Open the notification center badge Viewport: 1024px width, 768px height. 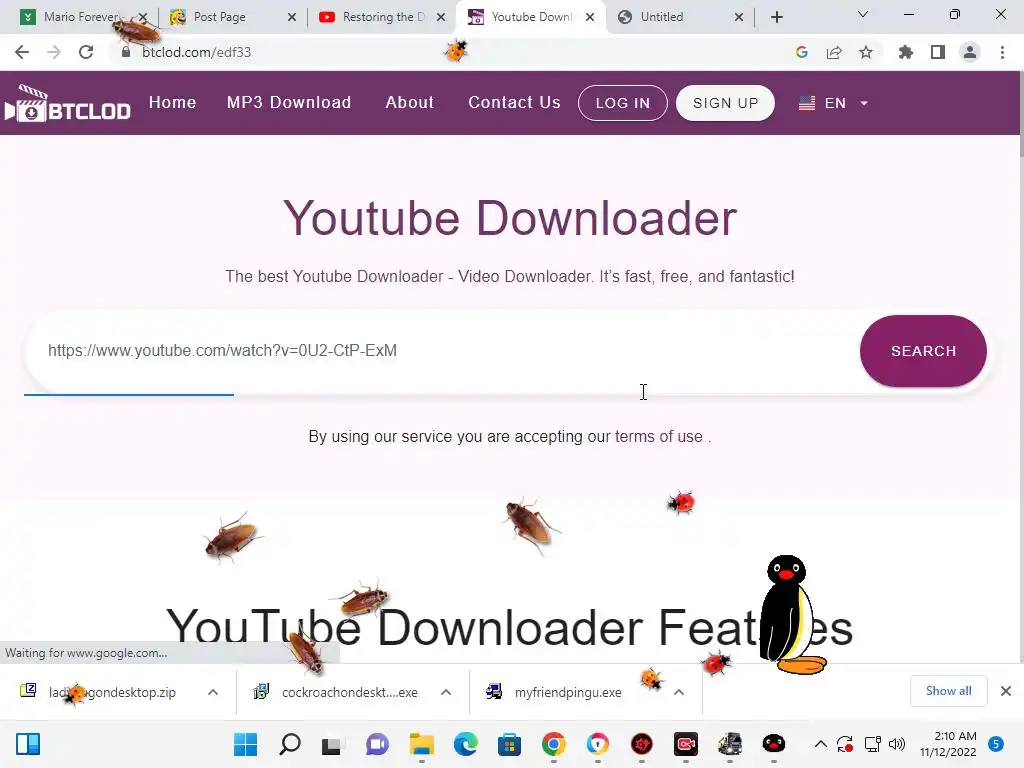point(996,744)
